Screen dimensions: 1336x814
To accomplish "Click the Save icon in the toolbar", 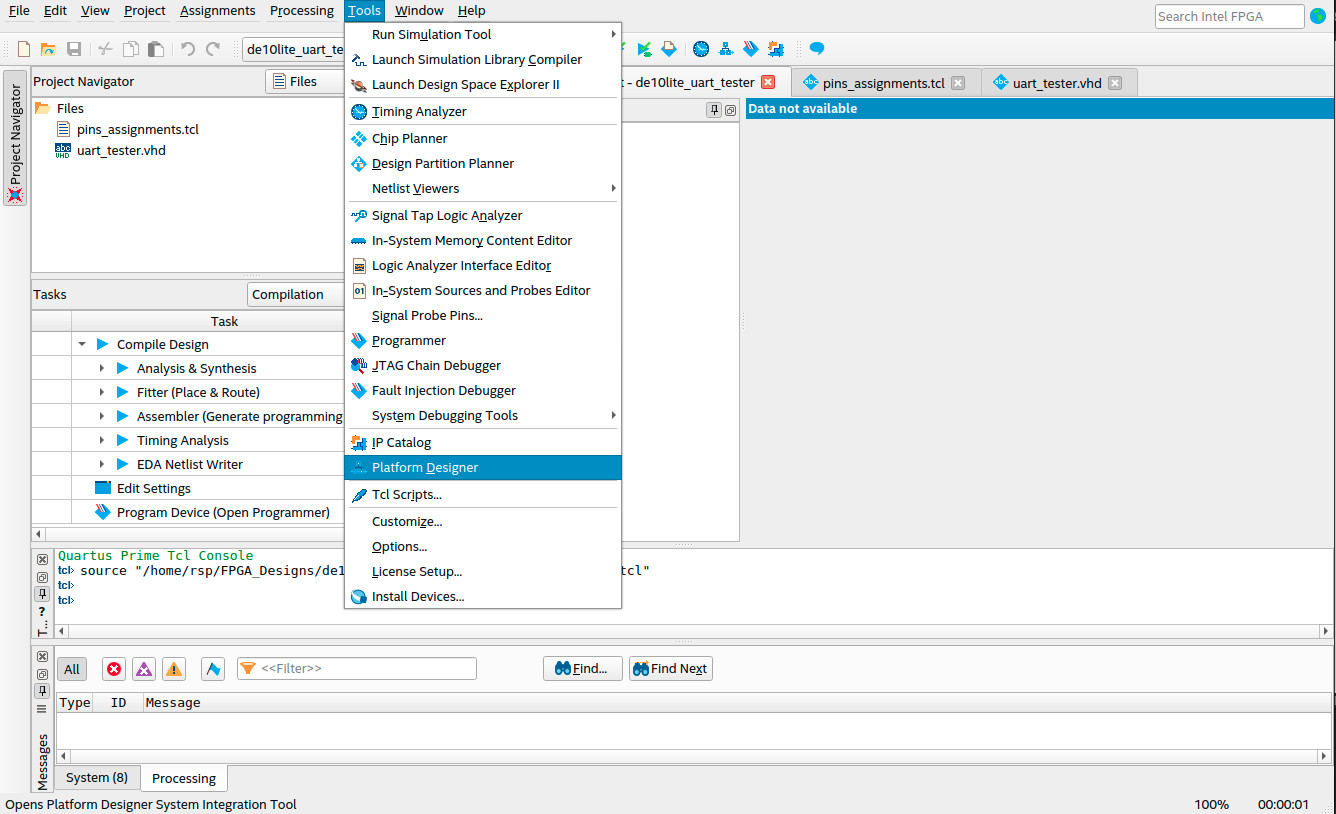I will (74, 49).
